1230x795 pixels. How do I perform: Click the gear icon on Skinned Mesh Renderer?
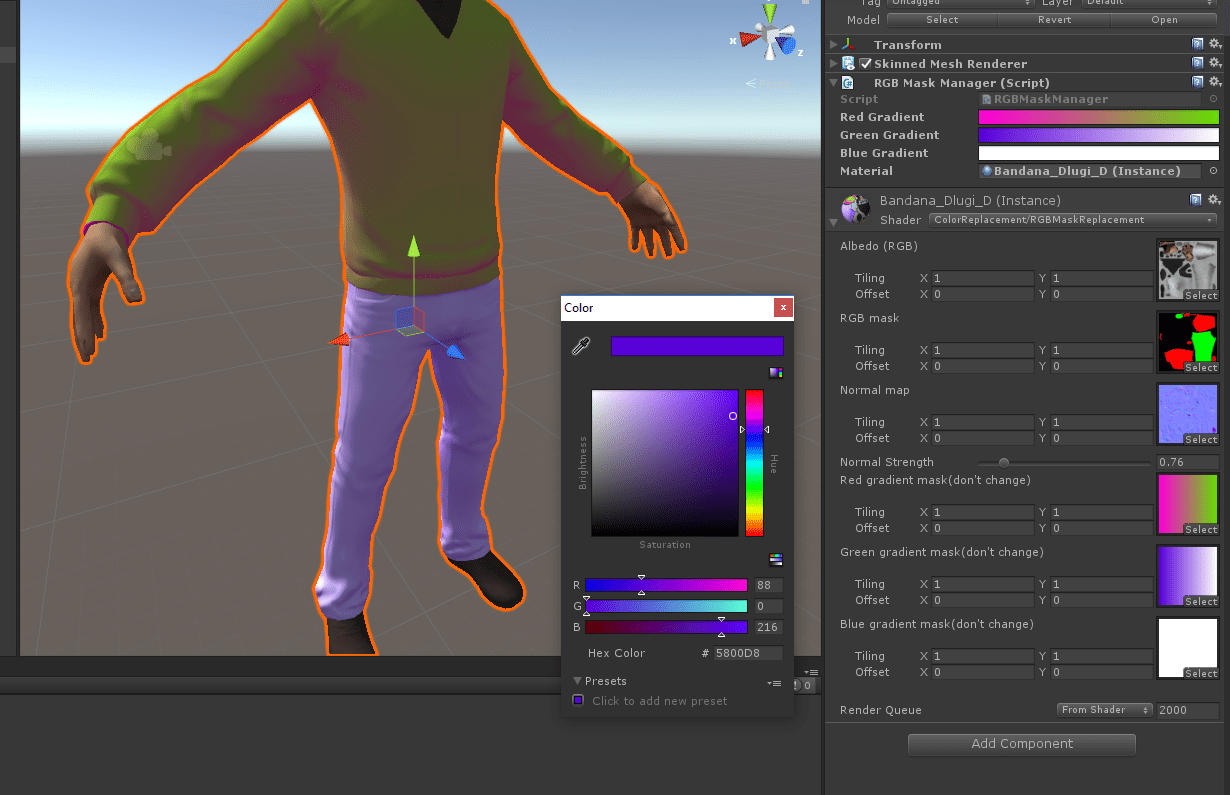(x=1213, y=63)
